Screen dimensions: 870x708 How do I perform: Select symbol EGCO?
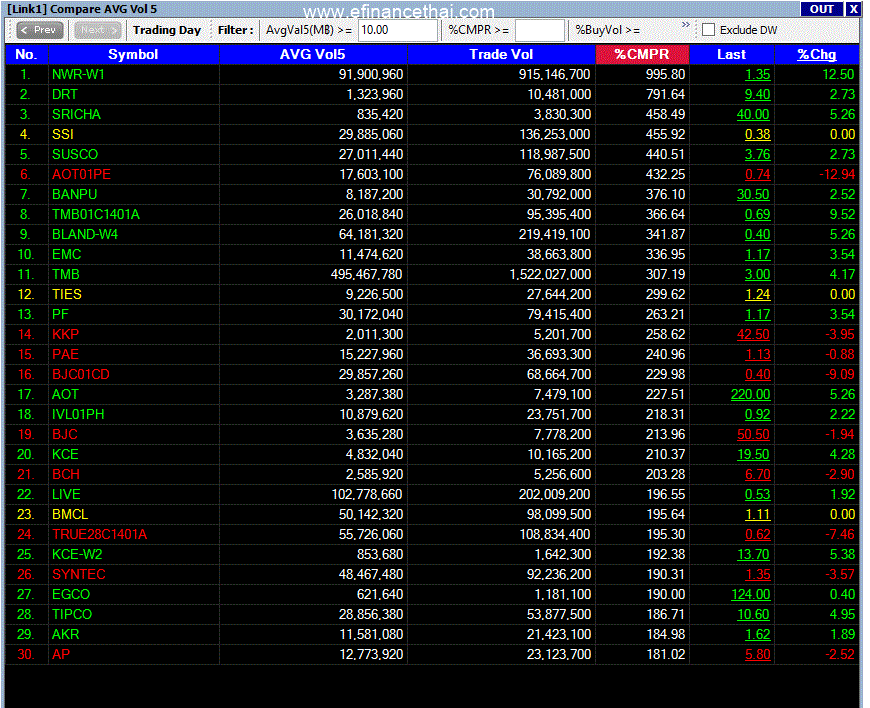click(71, 594)
